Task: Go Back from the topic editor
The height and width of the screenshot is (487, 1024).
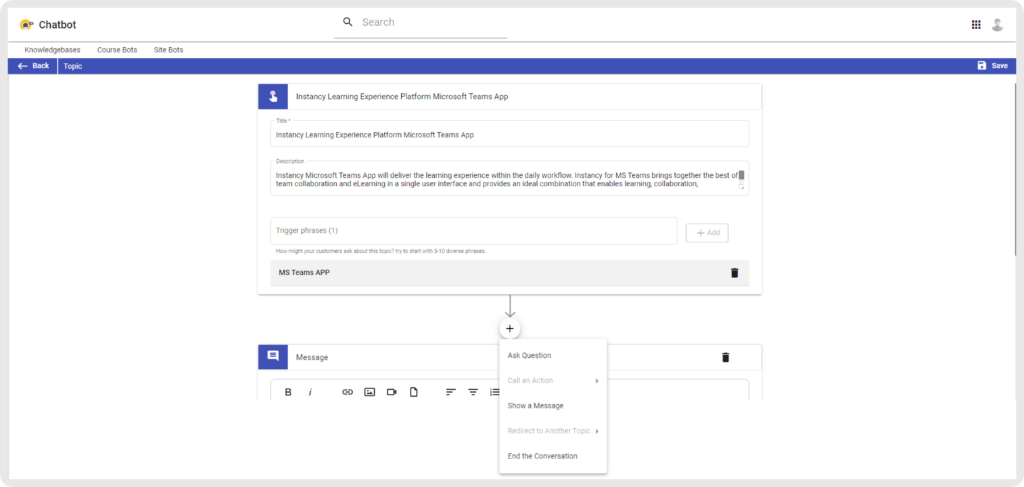Action: point(33,66)
